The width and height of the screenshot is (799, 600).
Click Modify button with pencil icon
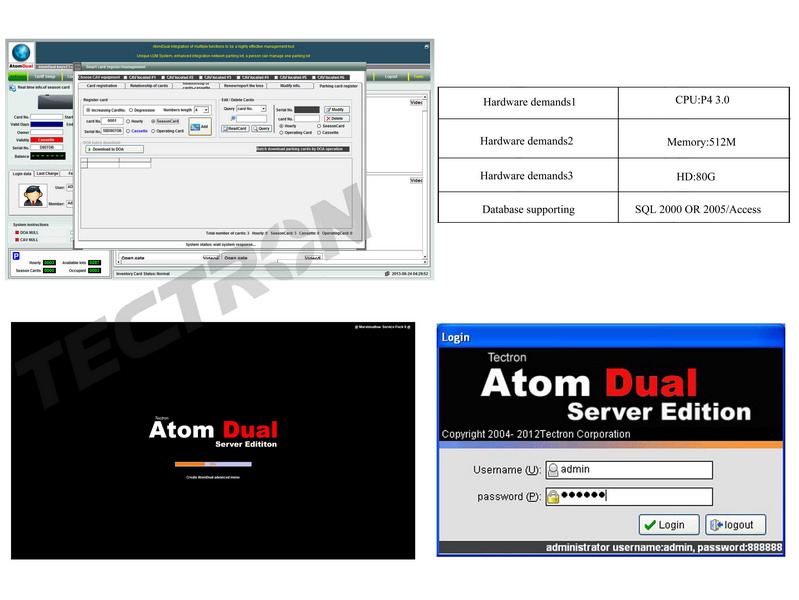(x=337, y=110)
